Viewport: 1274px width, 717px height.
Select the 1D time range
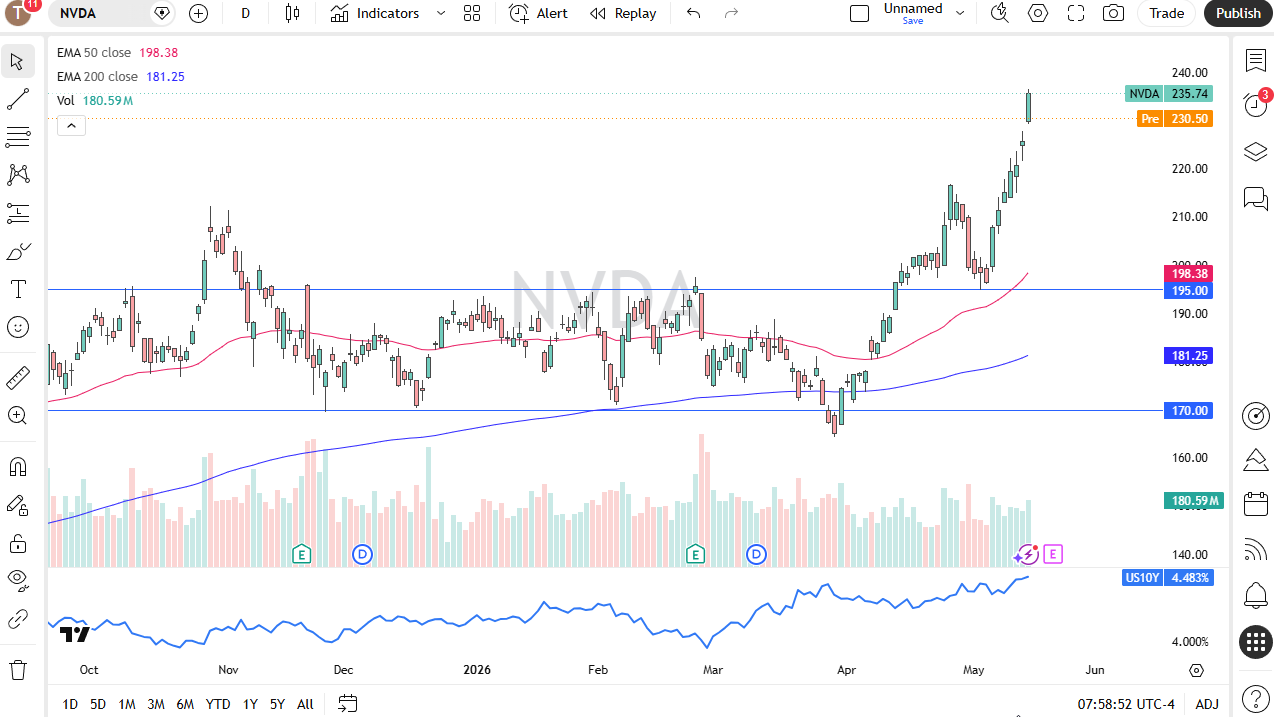point(70,704)
